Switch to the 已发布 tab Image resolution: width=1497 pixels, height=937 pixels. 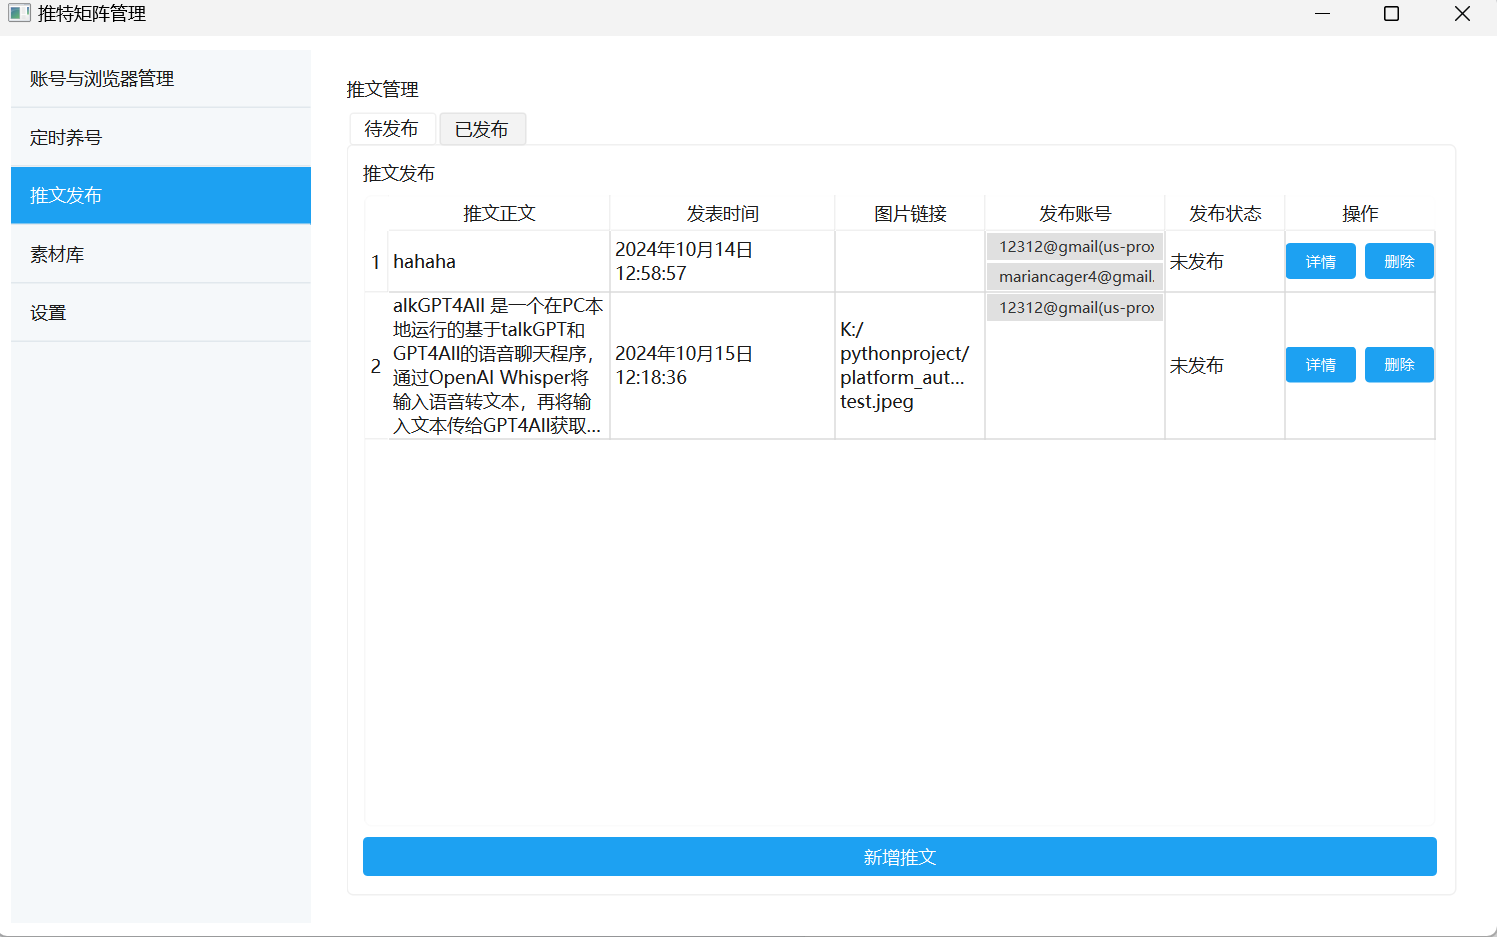point(482,130)
